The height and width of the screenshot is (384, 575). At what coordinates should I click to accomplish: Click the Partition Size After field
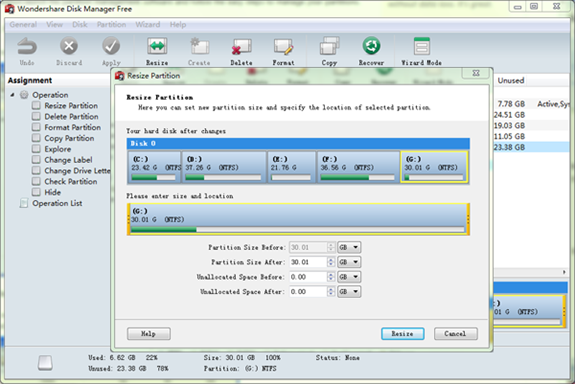click(x=308, y=262)
